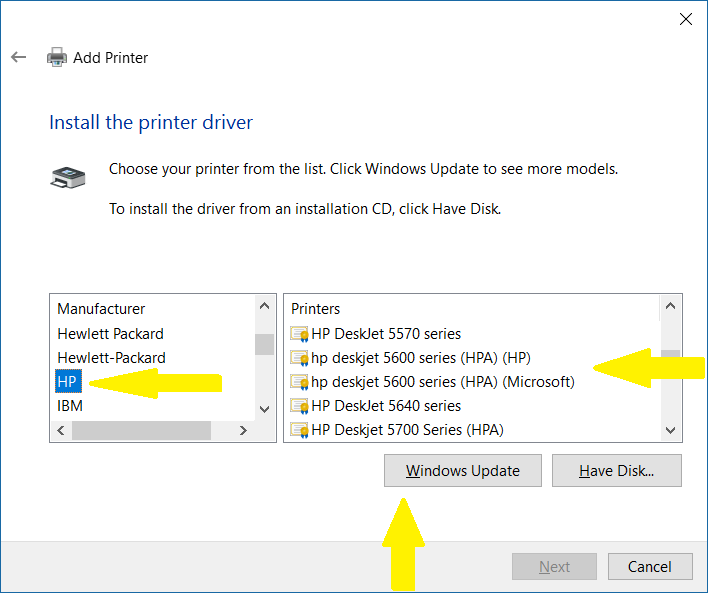Select HP DeskJet 5640 series printer
This screenshot has width=708, height=593.
click(x=386, y=406)
